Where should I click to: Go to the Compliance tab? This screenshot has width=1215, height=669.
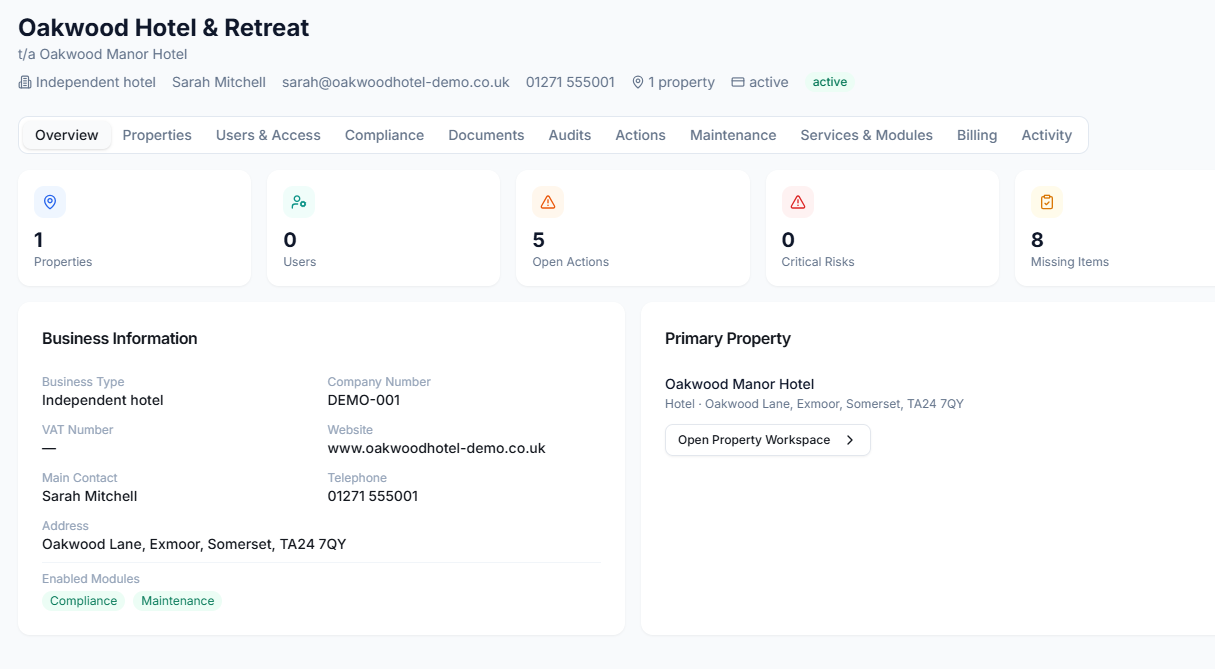(x=384, y=135)
